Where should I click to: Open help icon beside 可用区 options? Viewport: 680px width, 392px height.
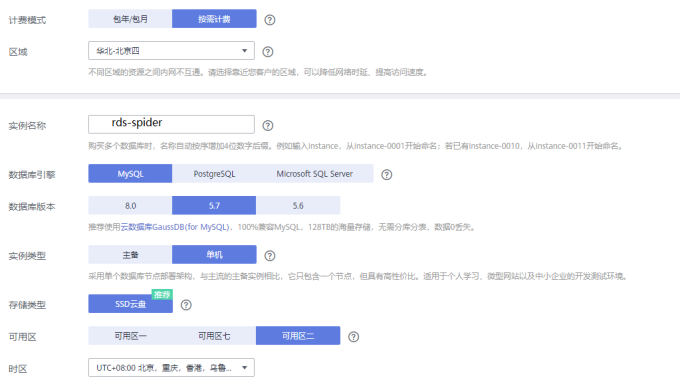point(353,337)
